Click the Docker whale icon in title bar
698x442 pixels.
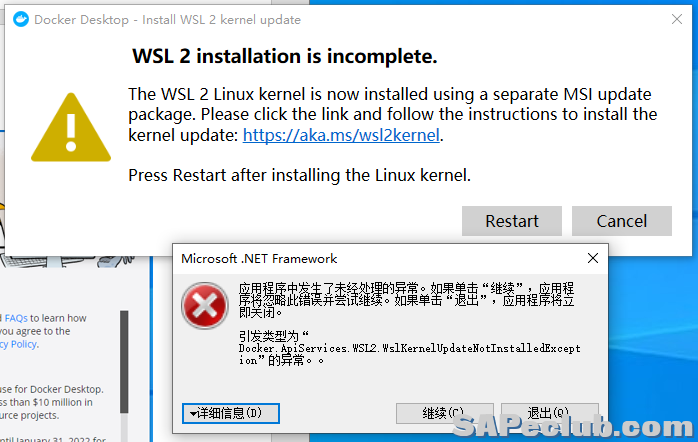click(x=19, y=20)
